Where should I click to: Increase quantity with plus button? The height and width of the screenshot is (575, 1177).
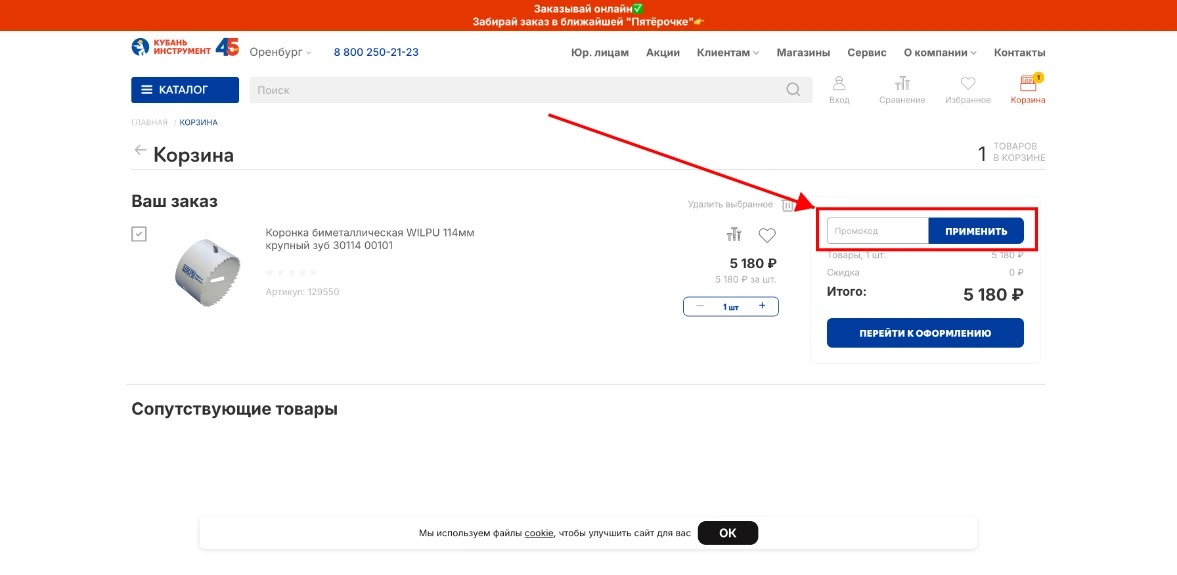[762, 306]
